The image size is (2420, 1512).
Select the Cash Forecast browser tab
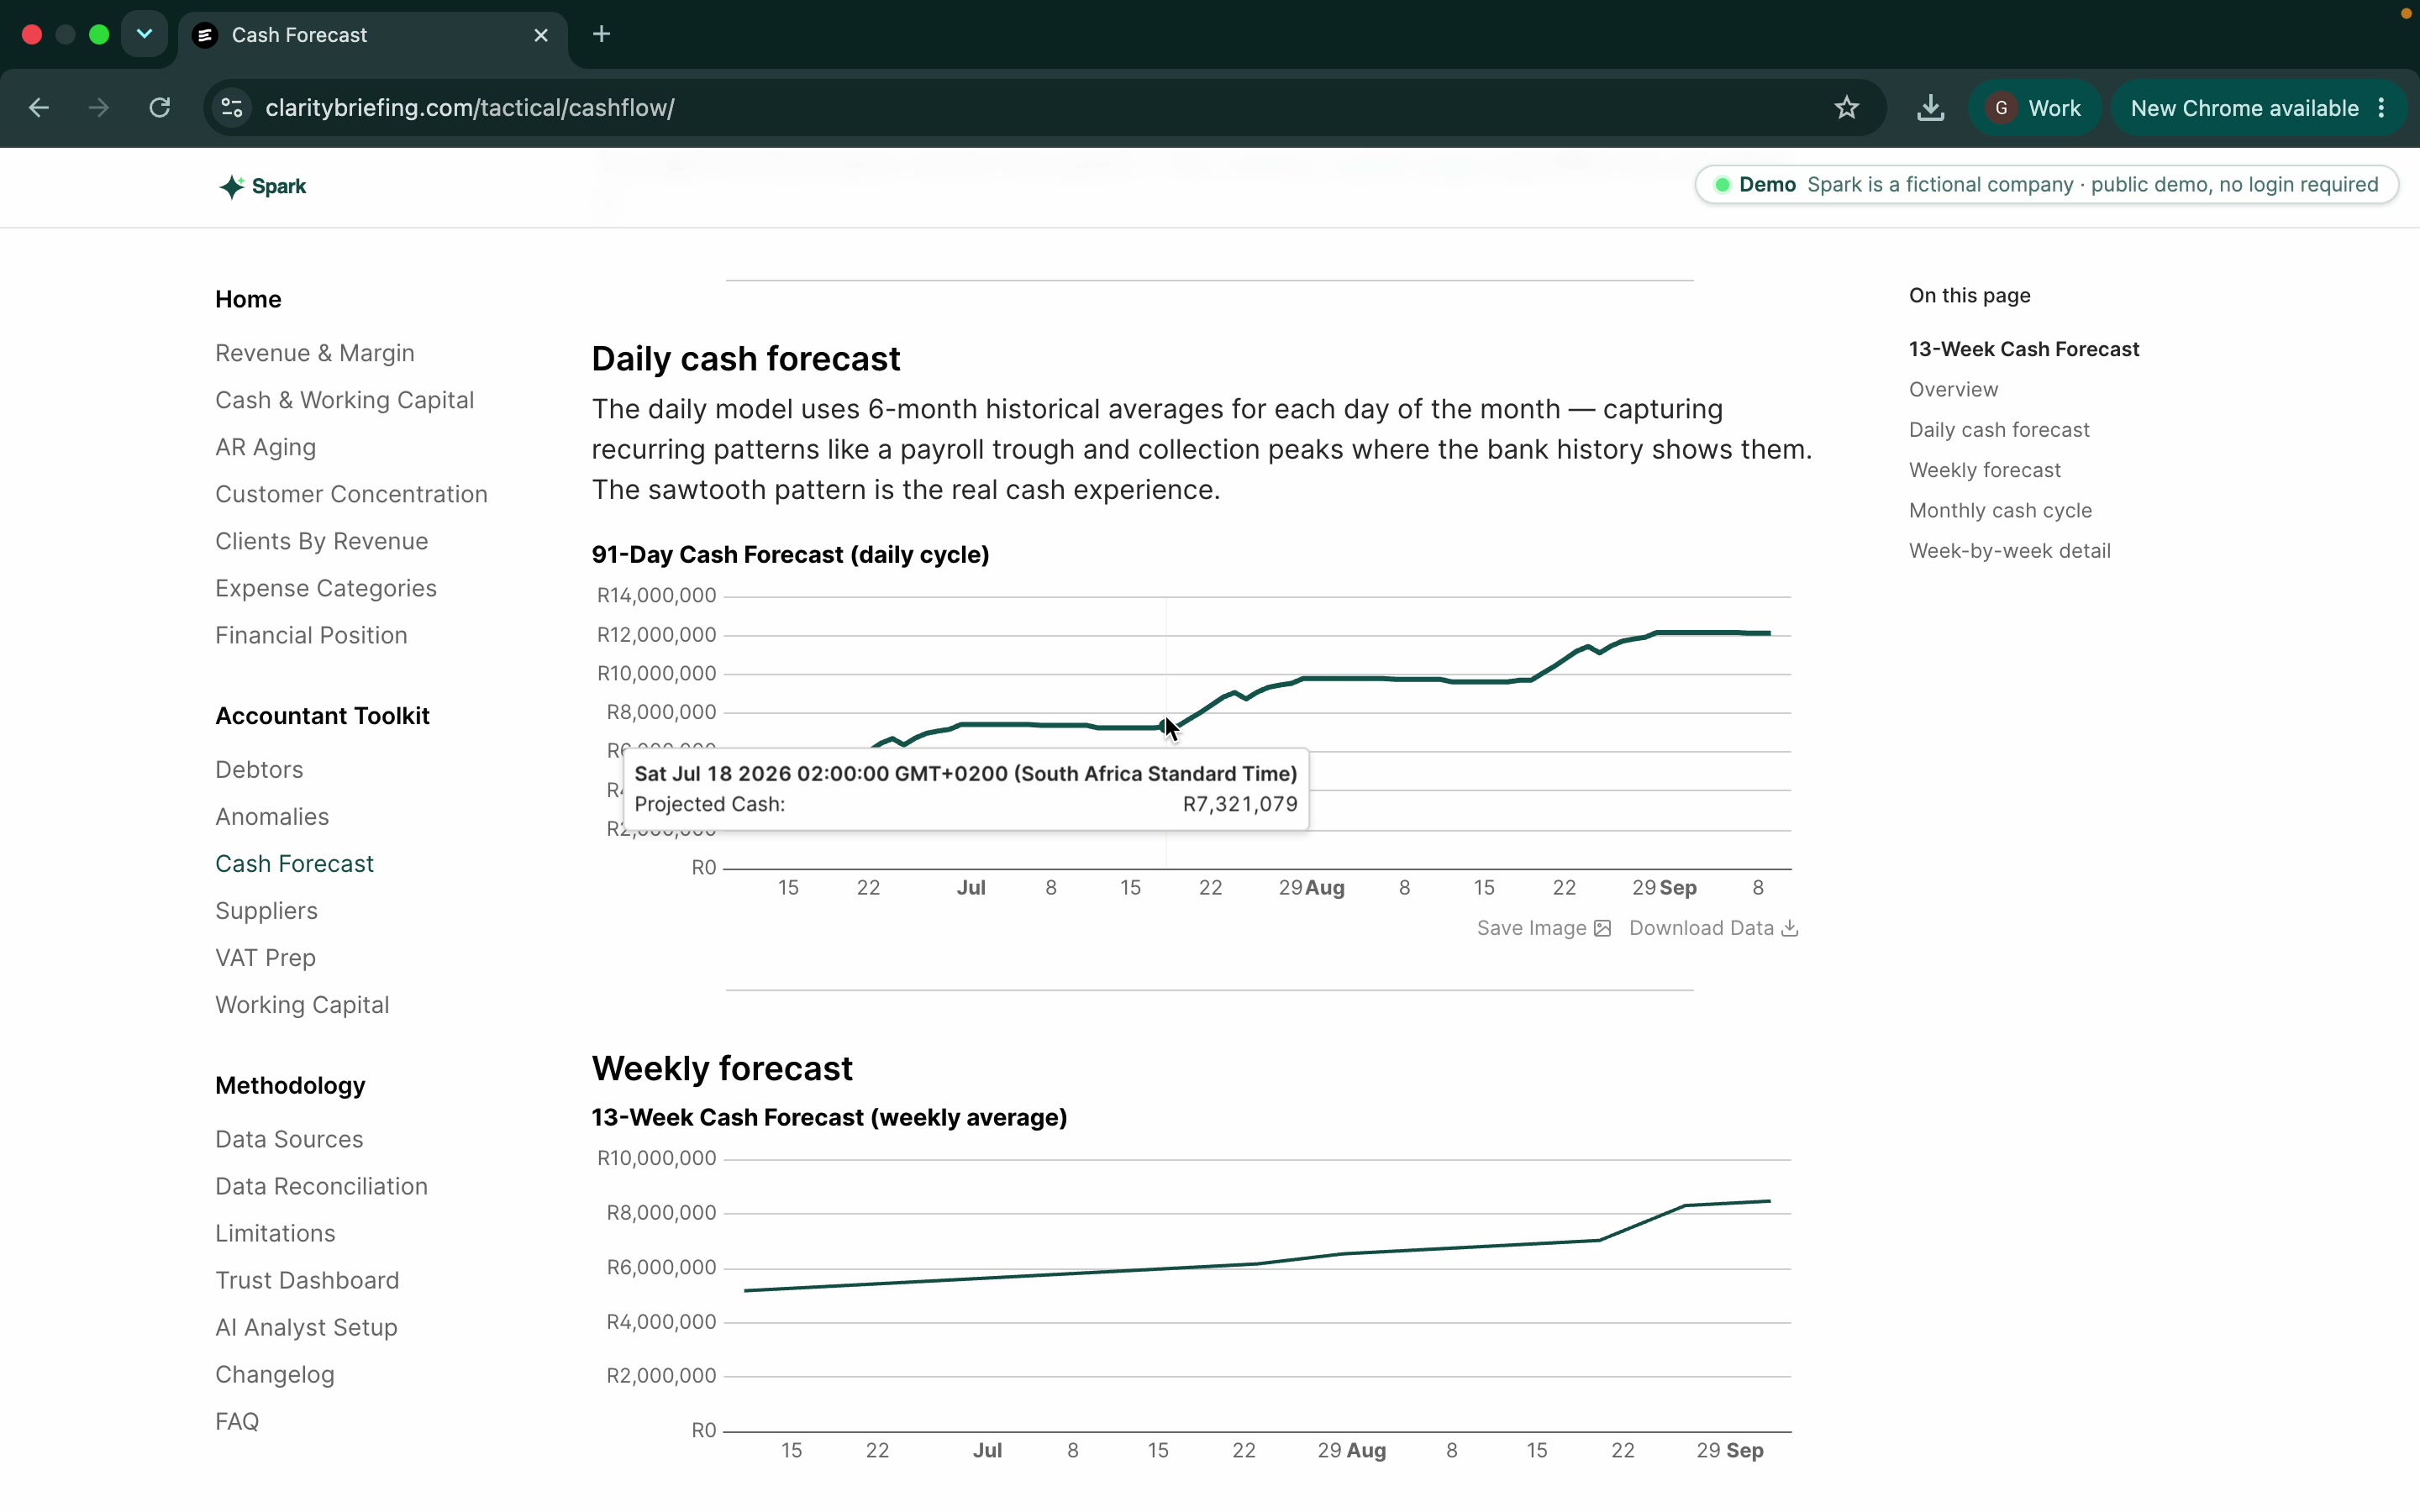[372, 35]
